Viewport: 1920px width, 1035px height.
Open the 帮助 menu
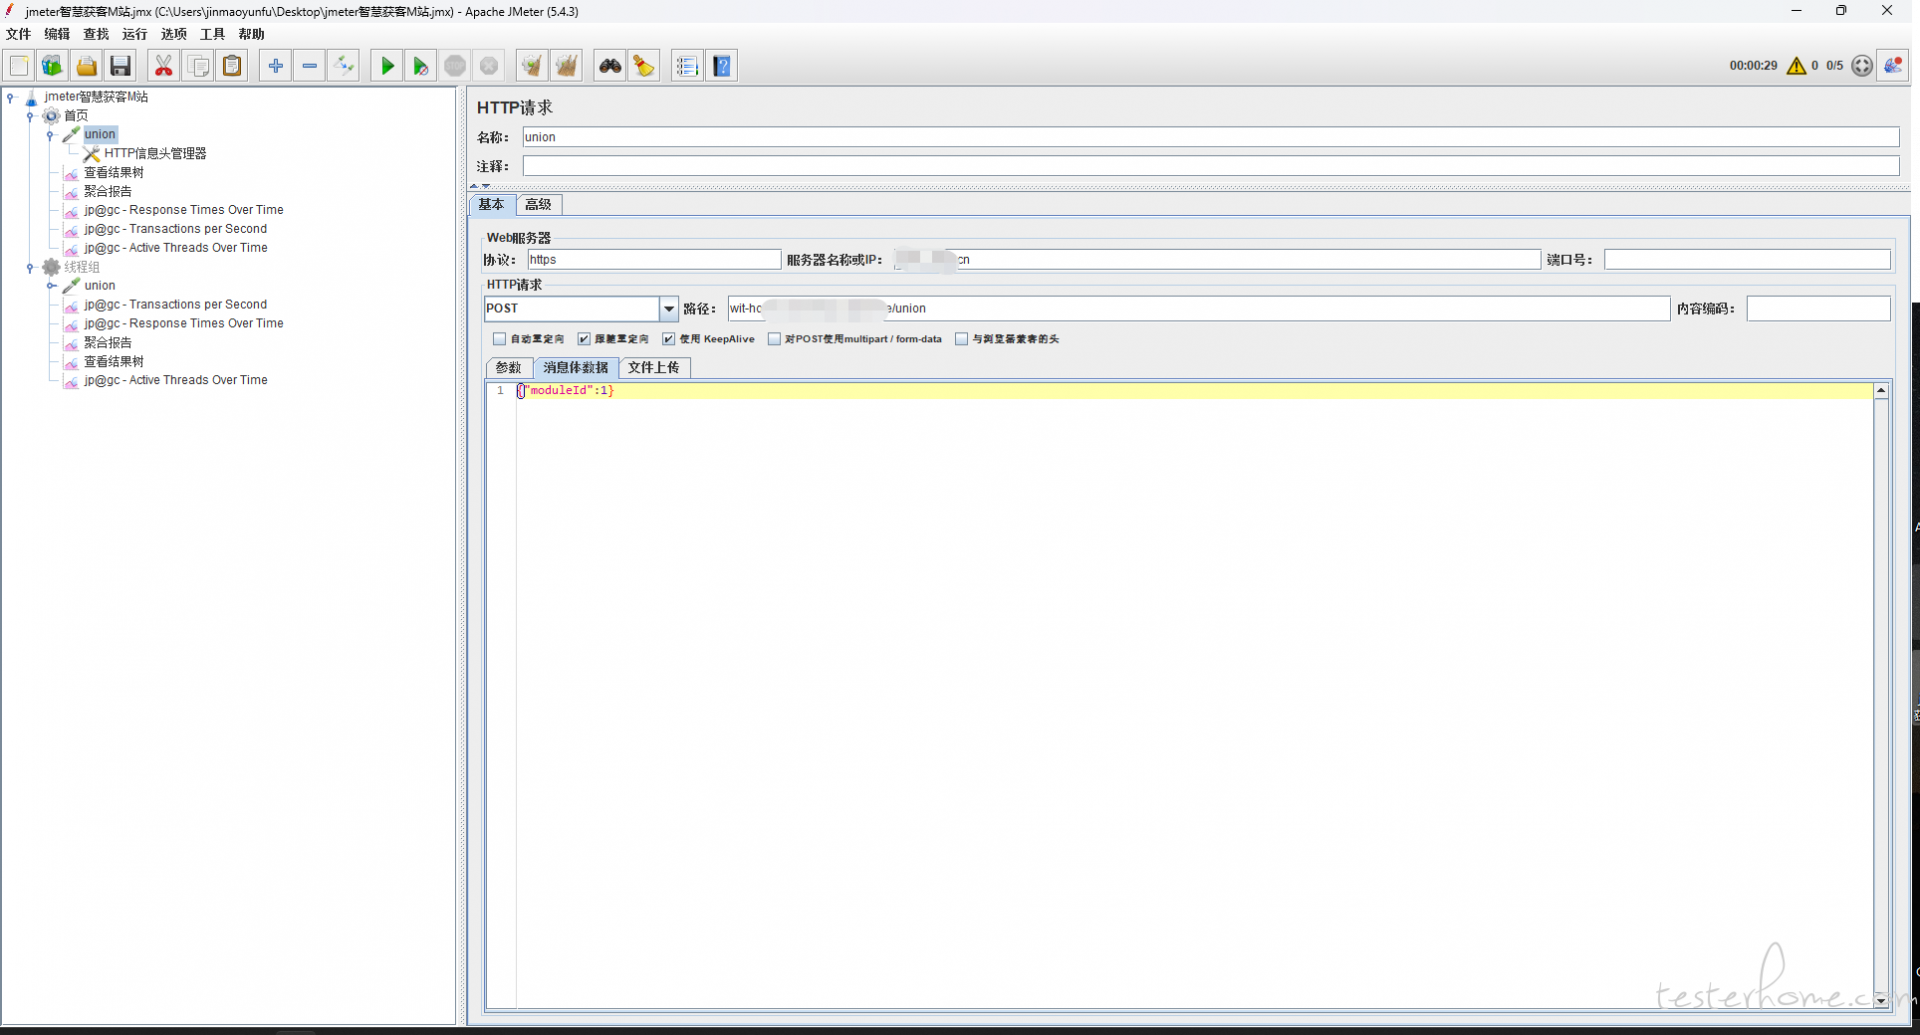click(252, 34)
